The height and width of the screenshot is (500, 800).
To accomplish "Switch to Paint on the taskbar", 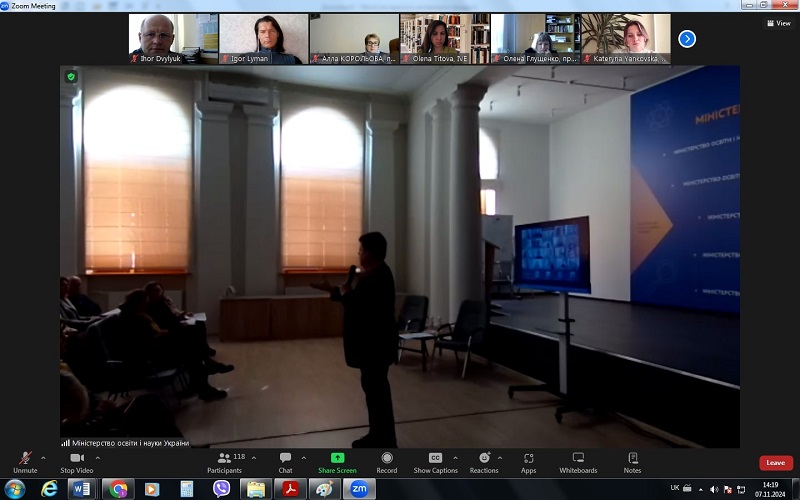I will [x=324, y=489].
